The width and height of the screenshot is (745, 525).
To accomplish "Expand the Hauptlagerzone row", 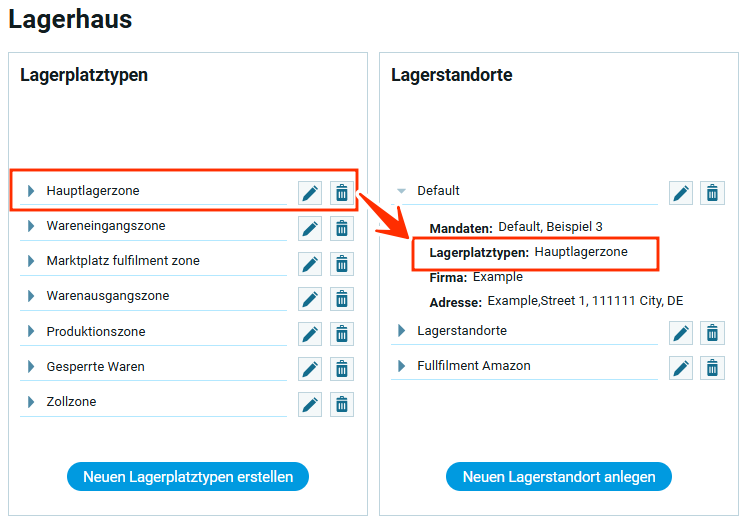I will coord(31,191).
